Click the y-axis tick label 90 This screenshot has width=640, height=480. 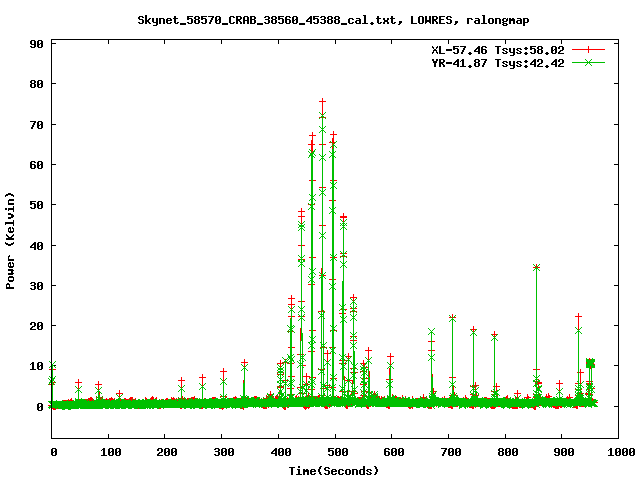(36, 44)
